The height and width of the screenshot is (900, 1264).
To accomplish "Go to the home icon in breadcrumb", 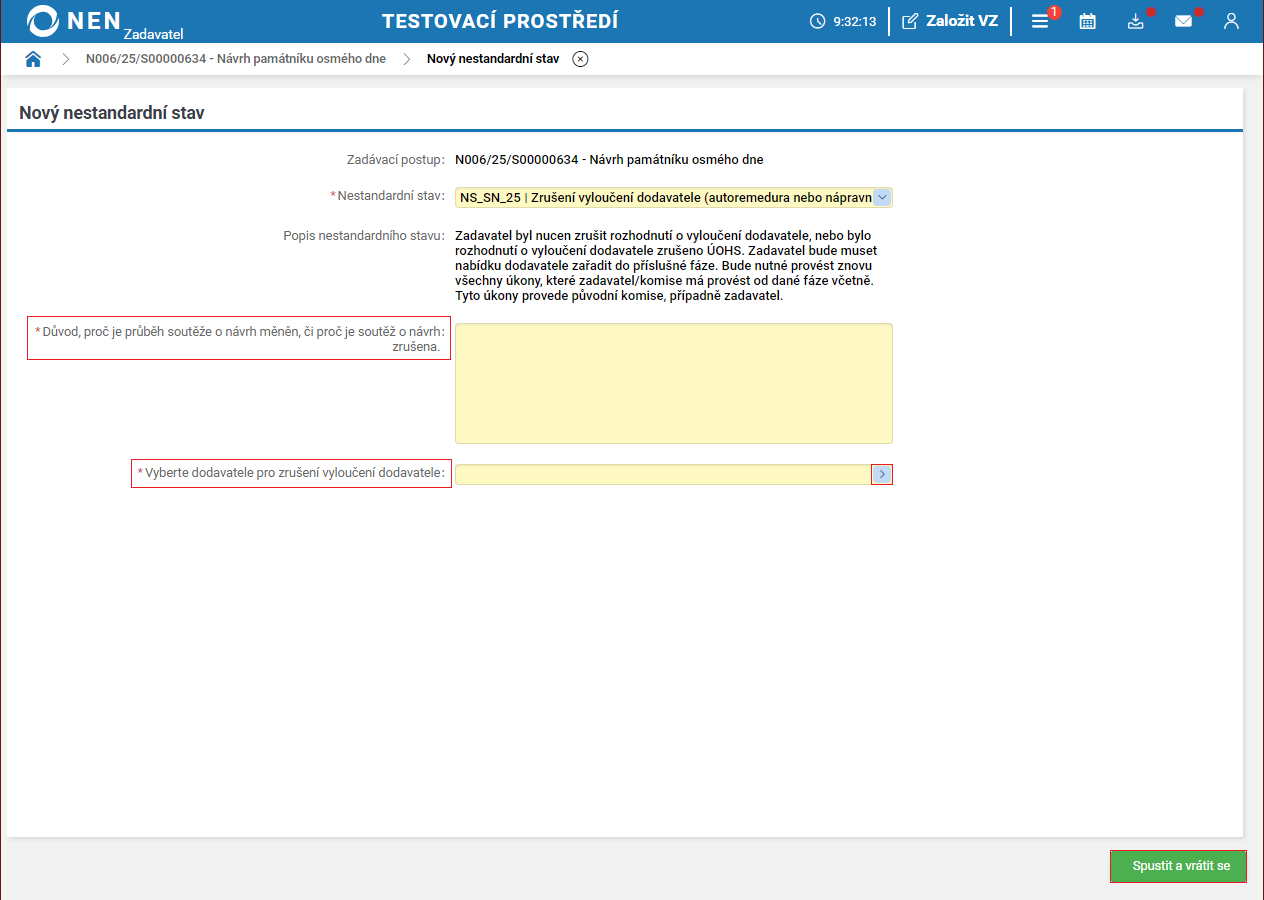I will (33, 59).
